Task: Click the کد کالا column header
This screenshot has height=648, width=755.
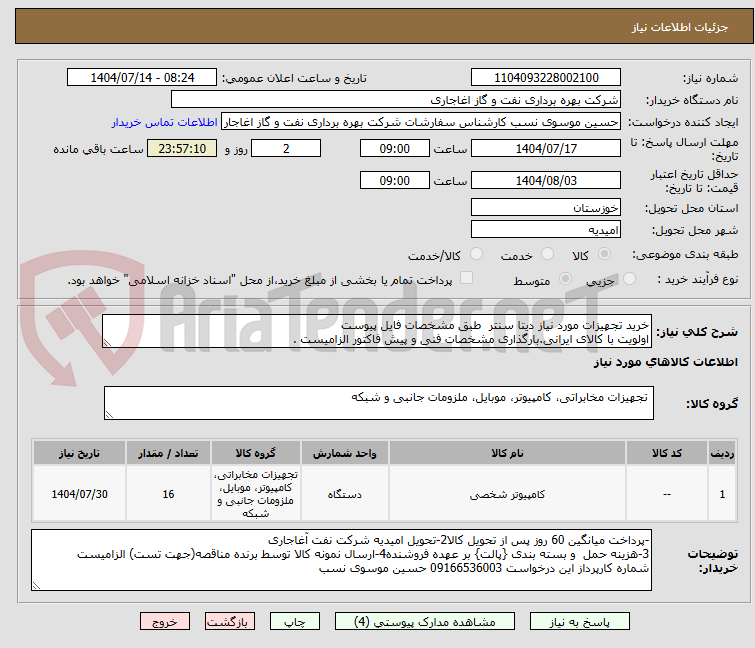Action: point(667,453)
